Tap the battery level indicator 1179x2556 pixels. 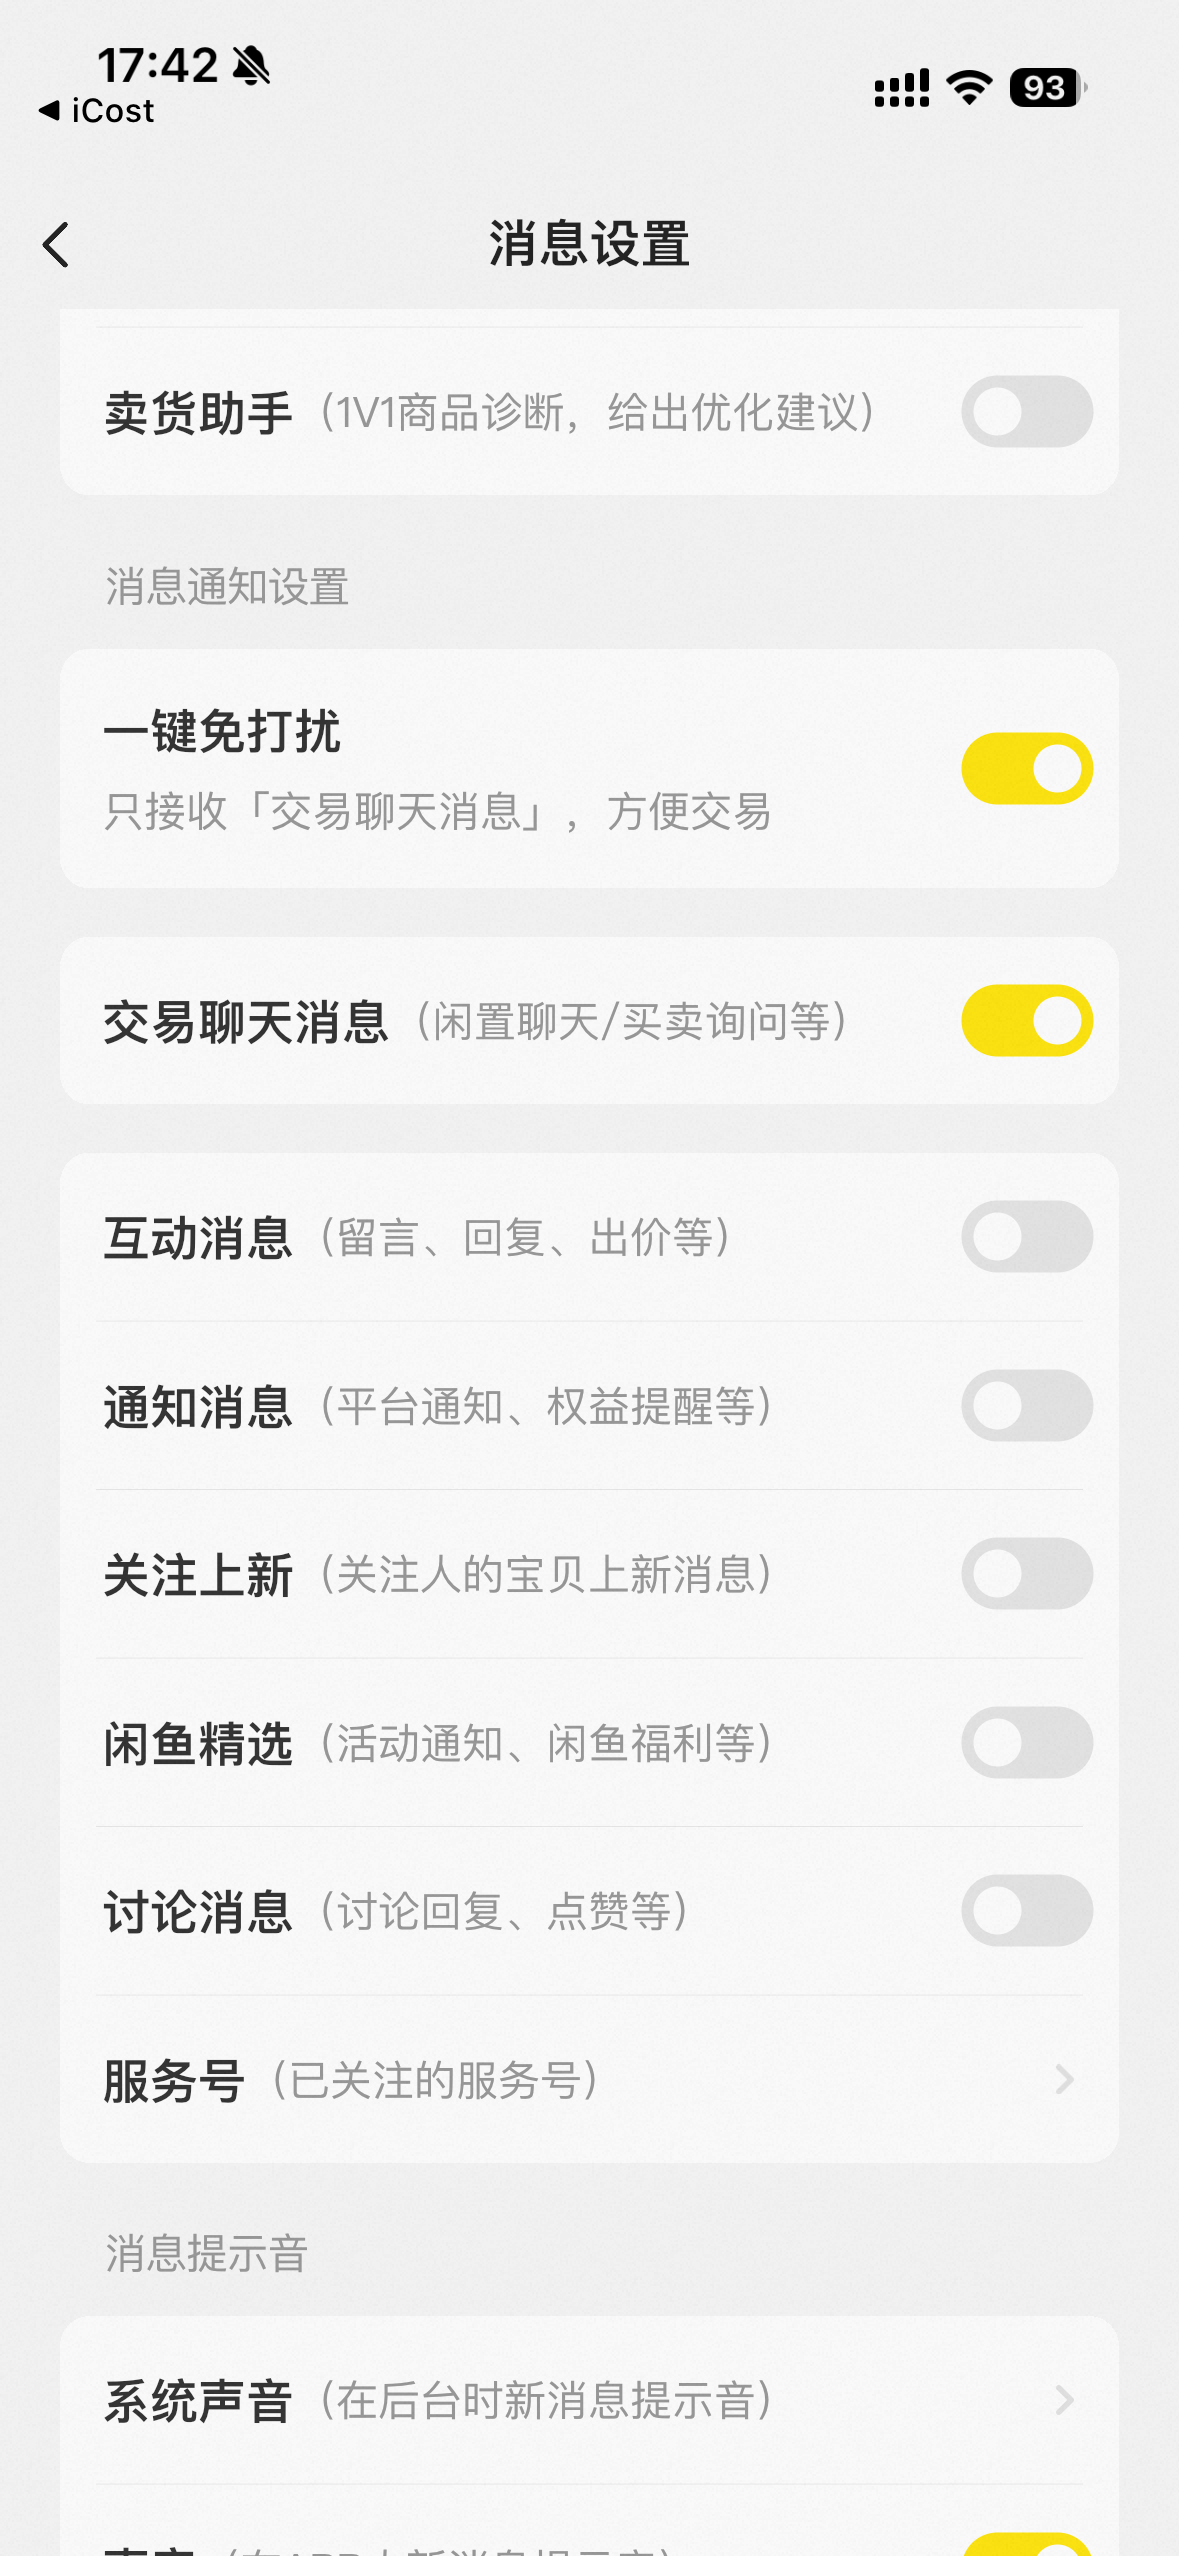pos(1047,88)
